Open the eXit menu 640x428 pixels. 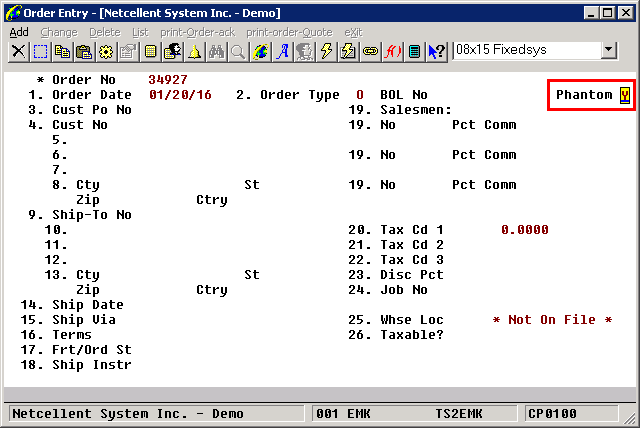(353, 32)
